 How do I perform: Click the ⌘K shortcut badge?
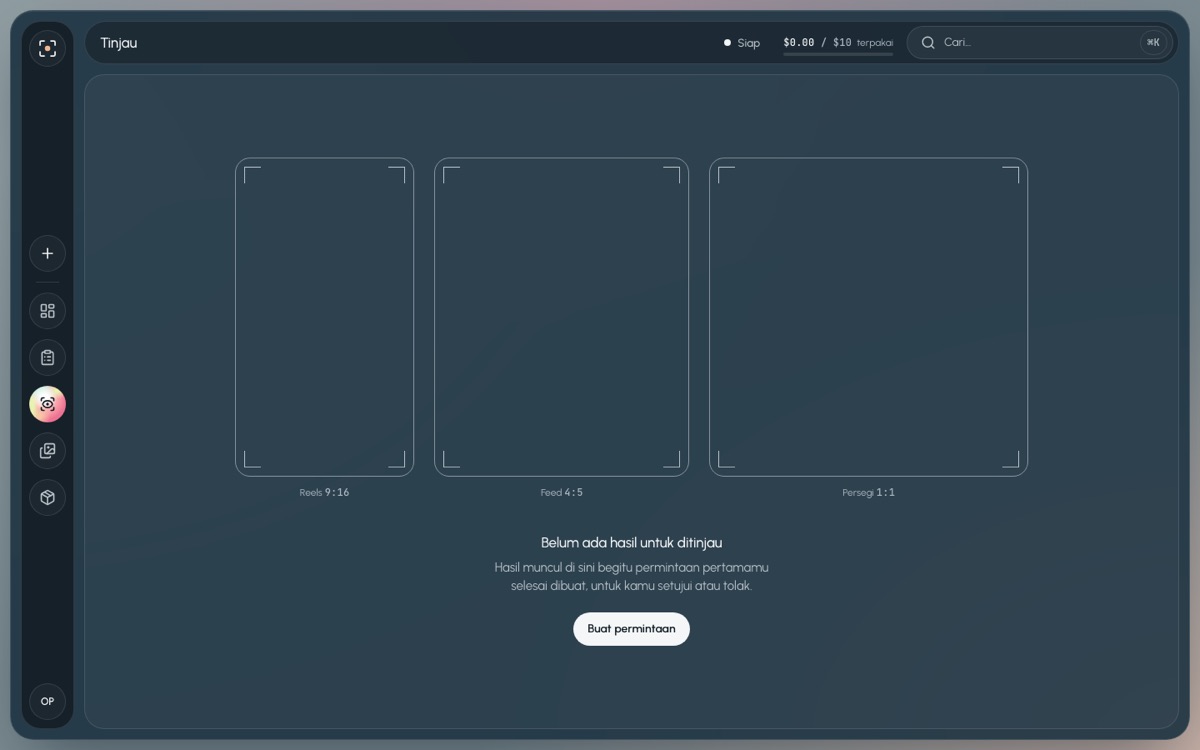(1153, 42)
